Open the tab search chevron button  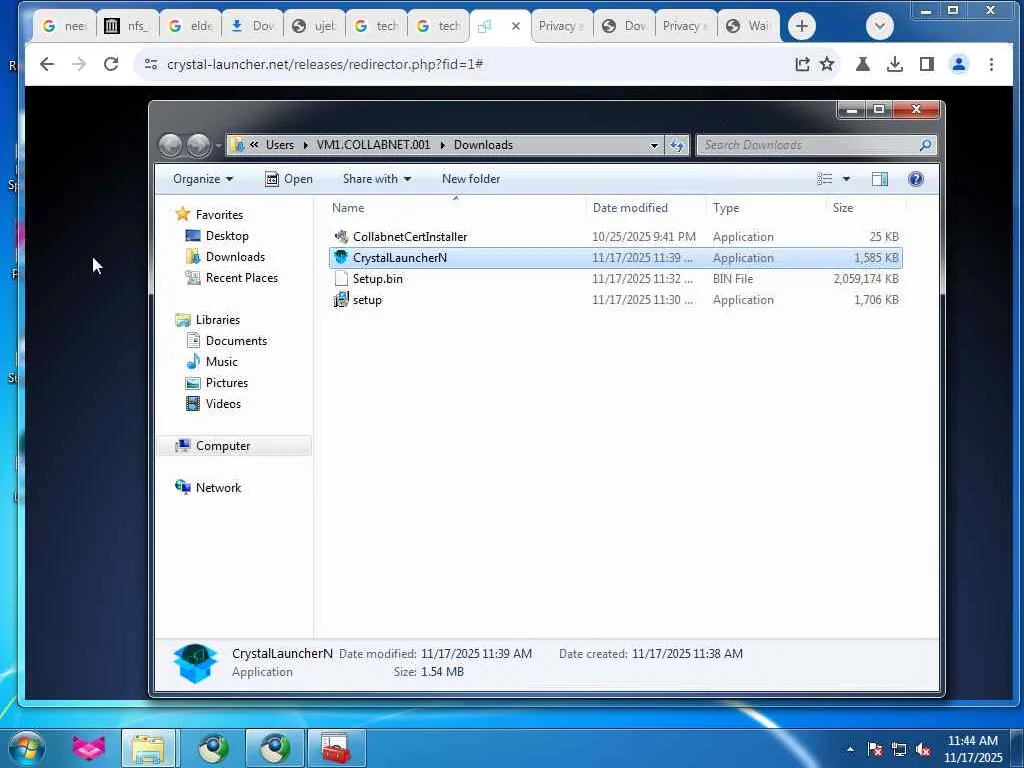click(x=880, y=26)
